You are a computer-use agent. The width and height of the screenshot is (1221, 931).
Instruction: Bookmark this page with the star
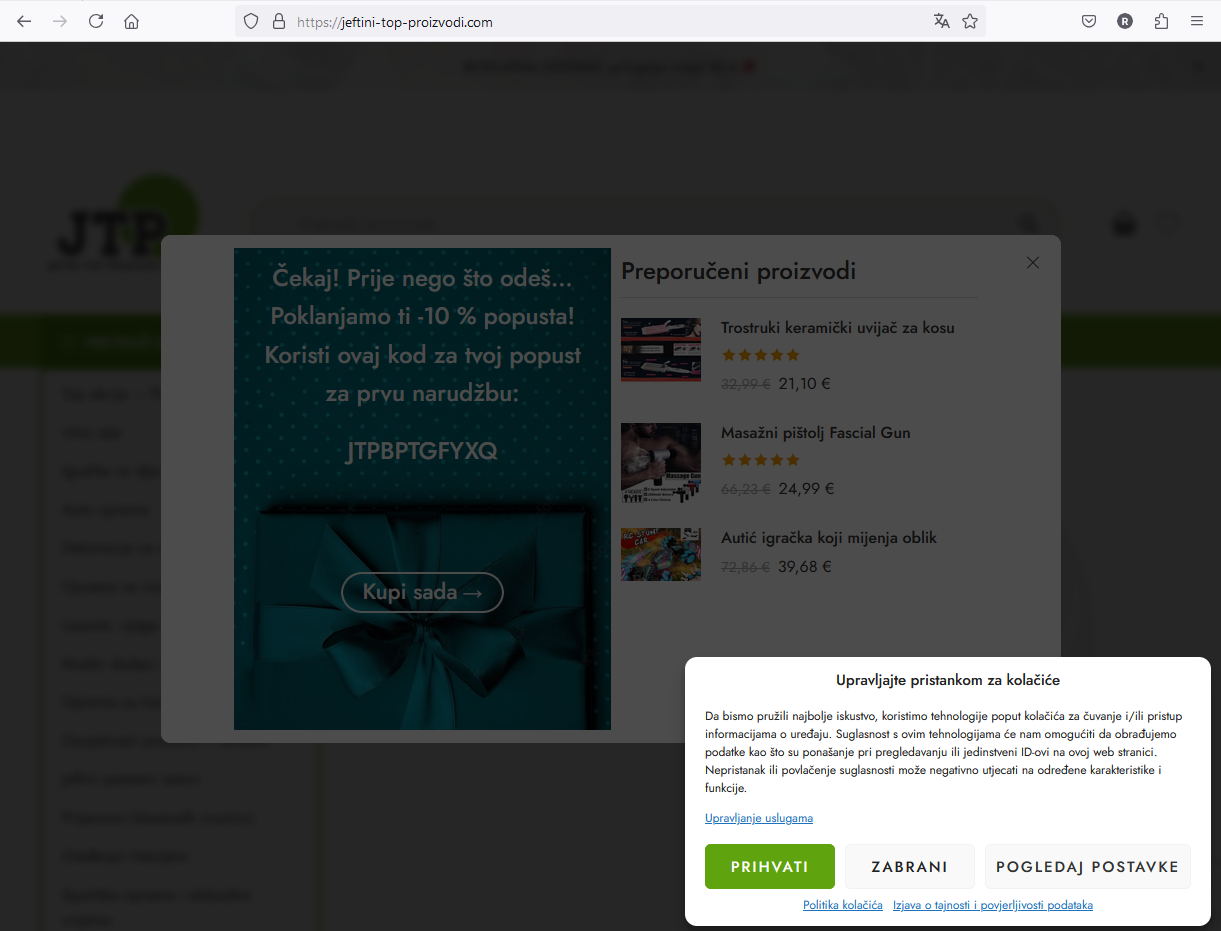coord(970,21)
